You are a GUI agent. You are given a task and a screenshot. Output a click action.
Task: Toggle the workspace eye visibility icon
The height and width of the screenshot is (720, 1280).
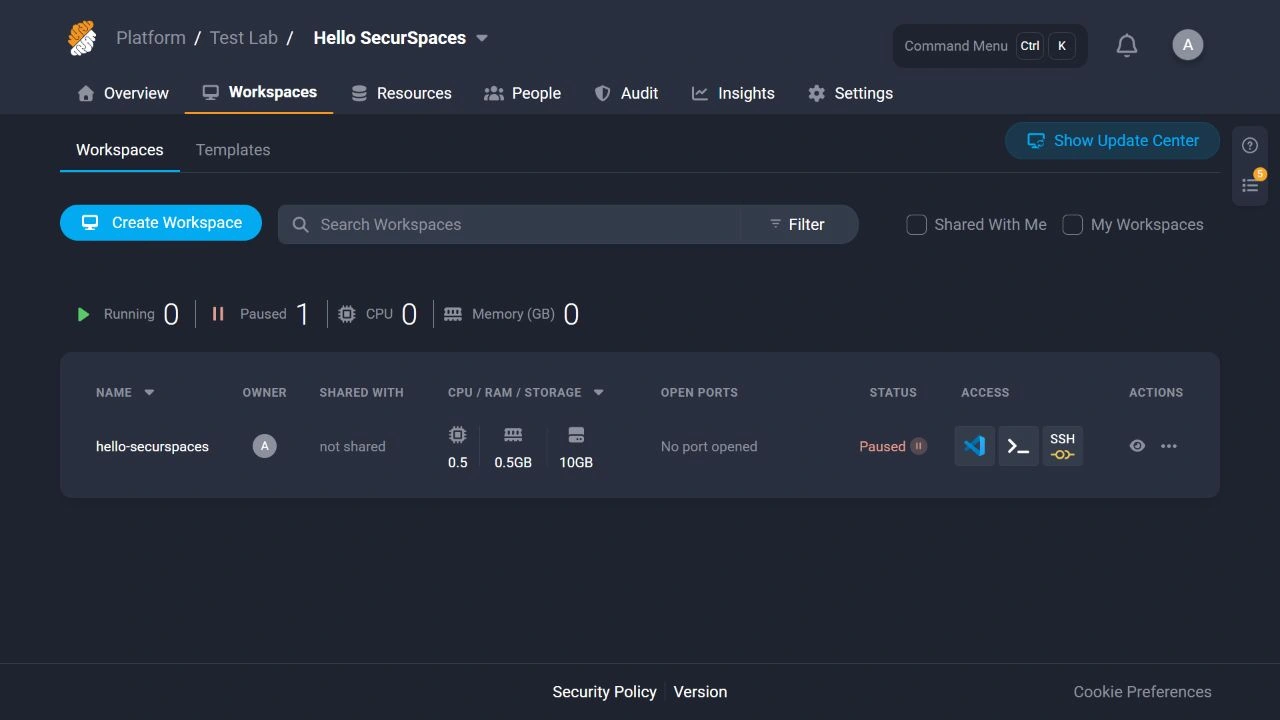(1137, 446)
